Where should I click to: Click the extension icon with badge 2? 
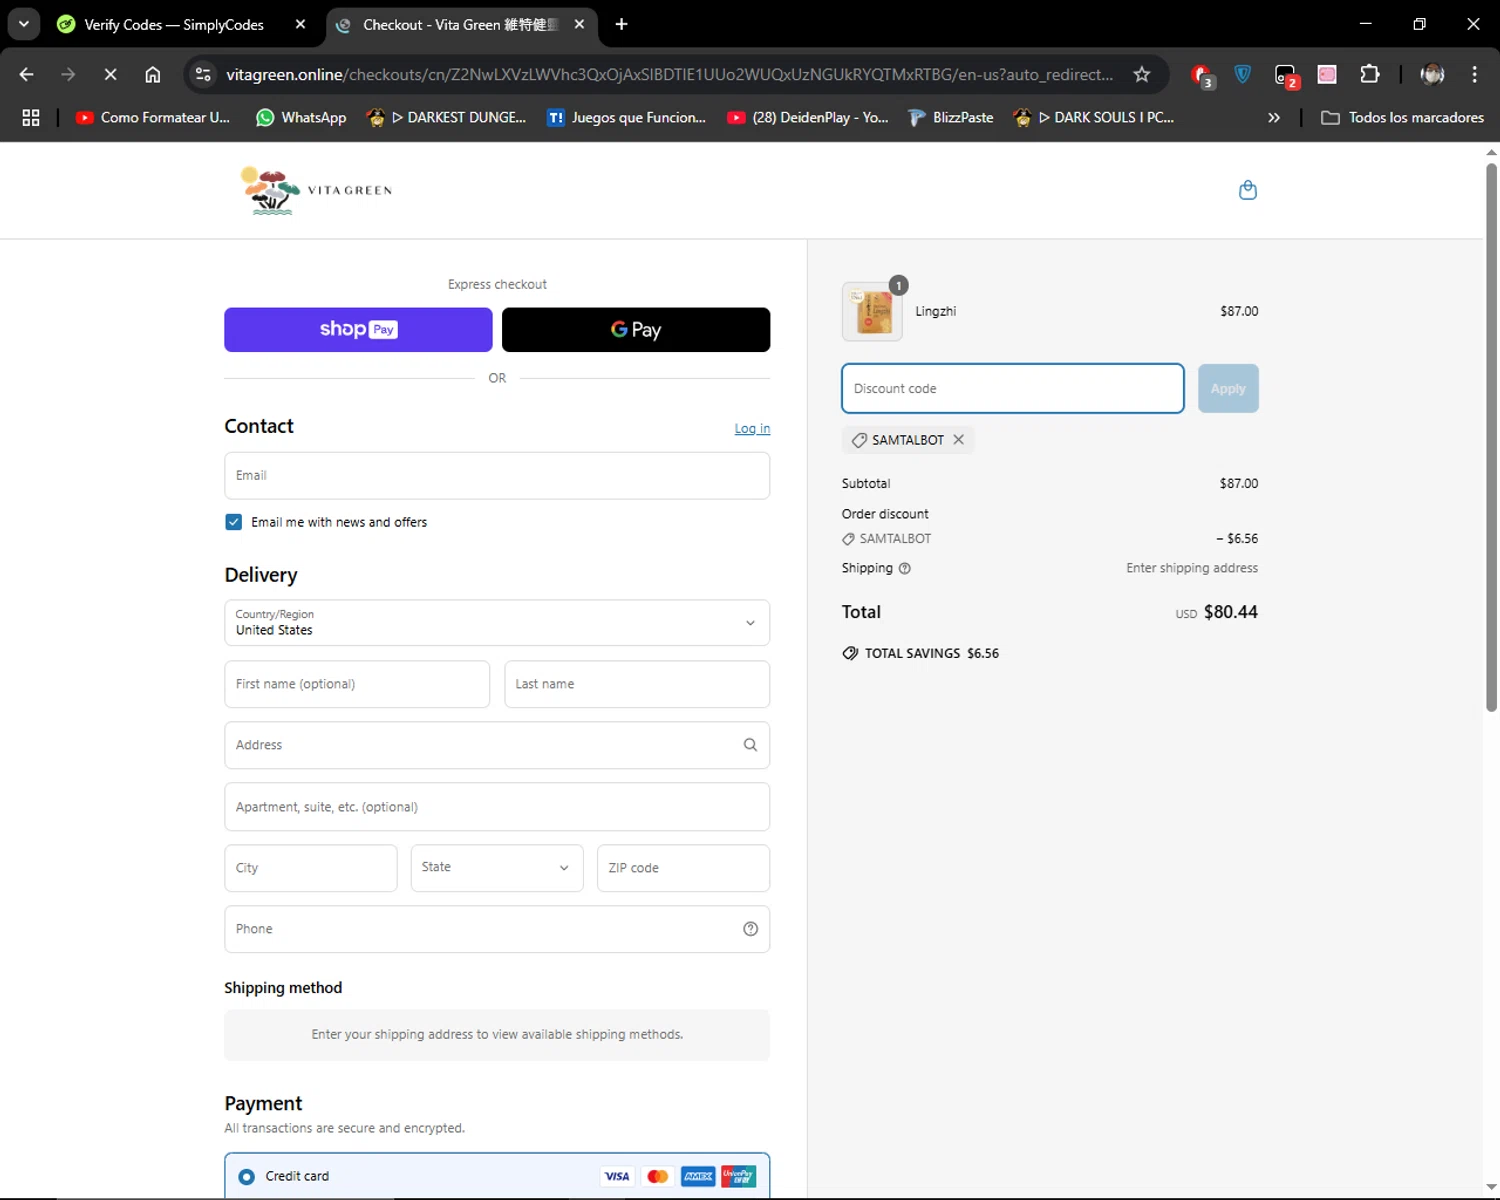pos(1286,75)
